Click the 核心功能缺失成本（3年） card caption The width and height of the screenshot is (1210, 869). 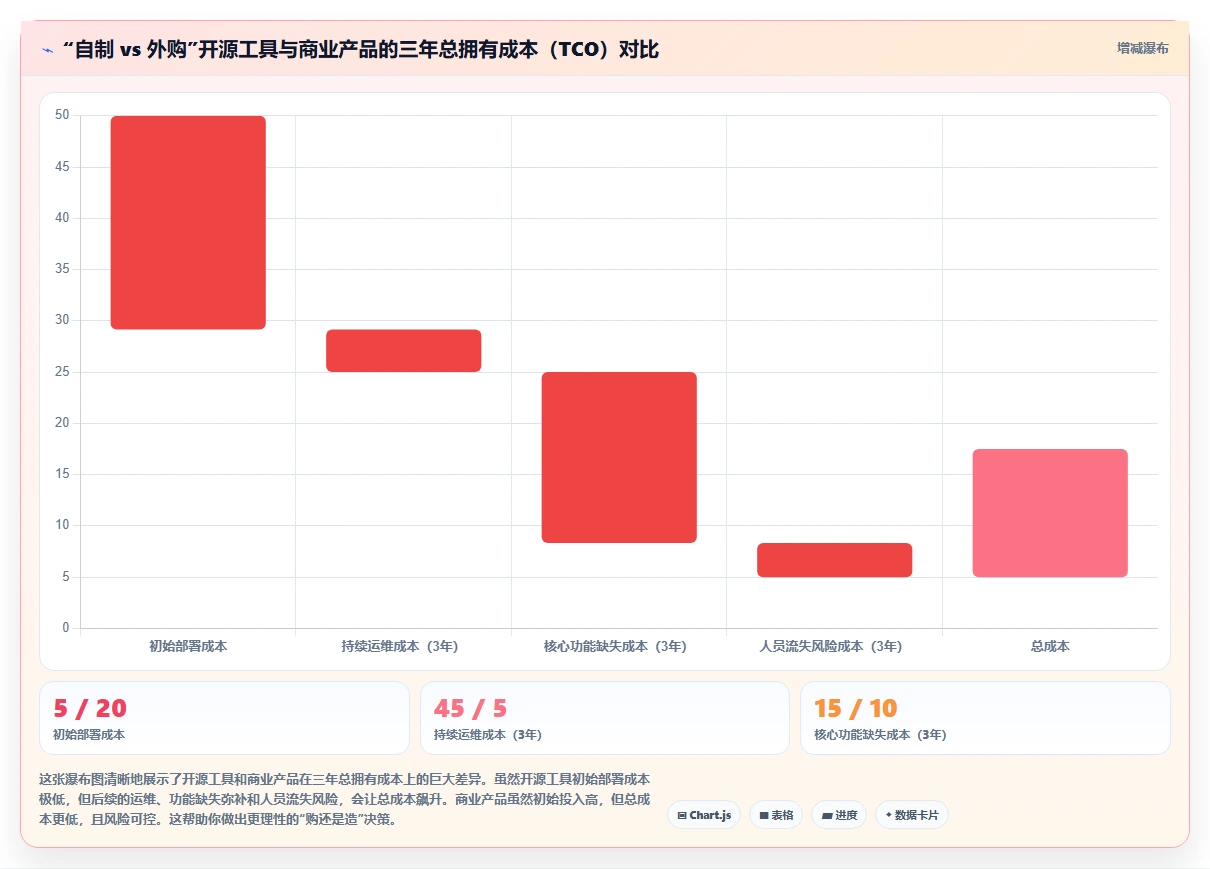point(880,735)
